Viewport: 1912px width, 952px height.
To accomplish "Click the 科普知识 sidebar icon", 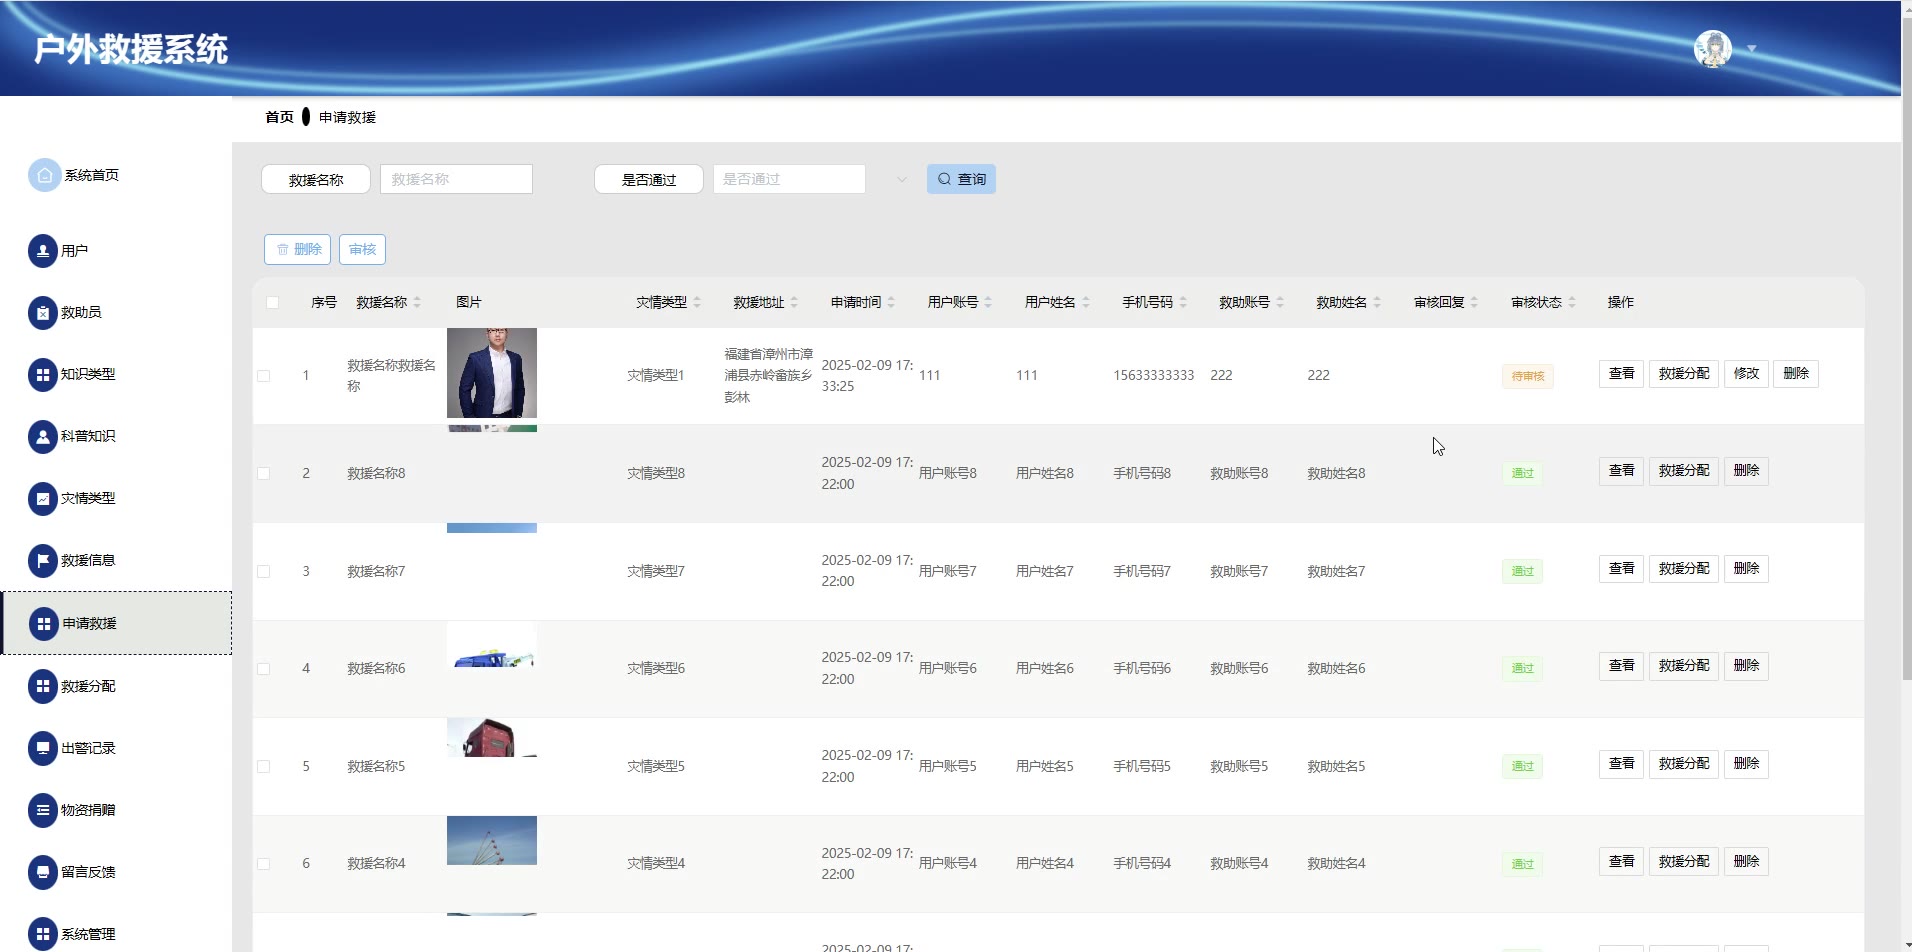I will pos(43,437).
